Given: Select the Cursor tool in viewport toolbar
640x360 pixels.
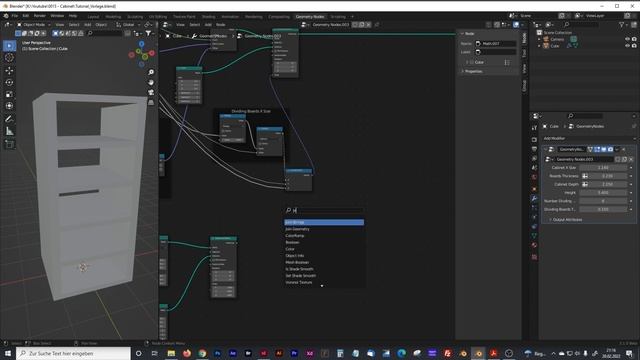Looking at the screenshot, I should (9, 58).
